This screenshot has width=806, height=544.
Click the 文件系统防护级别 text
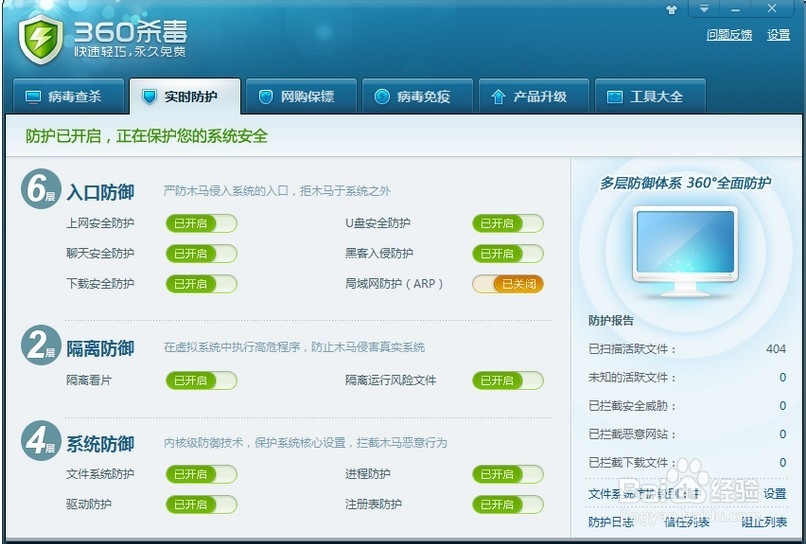point(644,494)
